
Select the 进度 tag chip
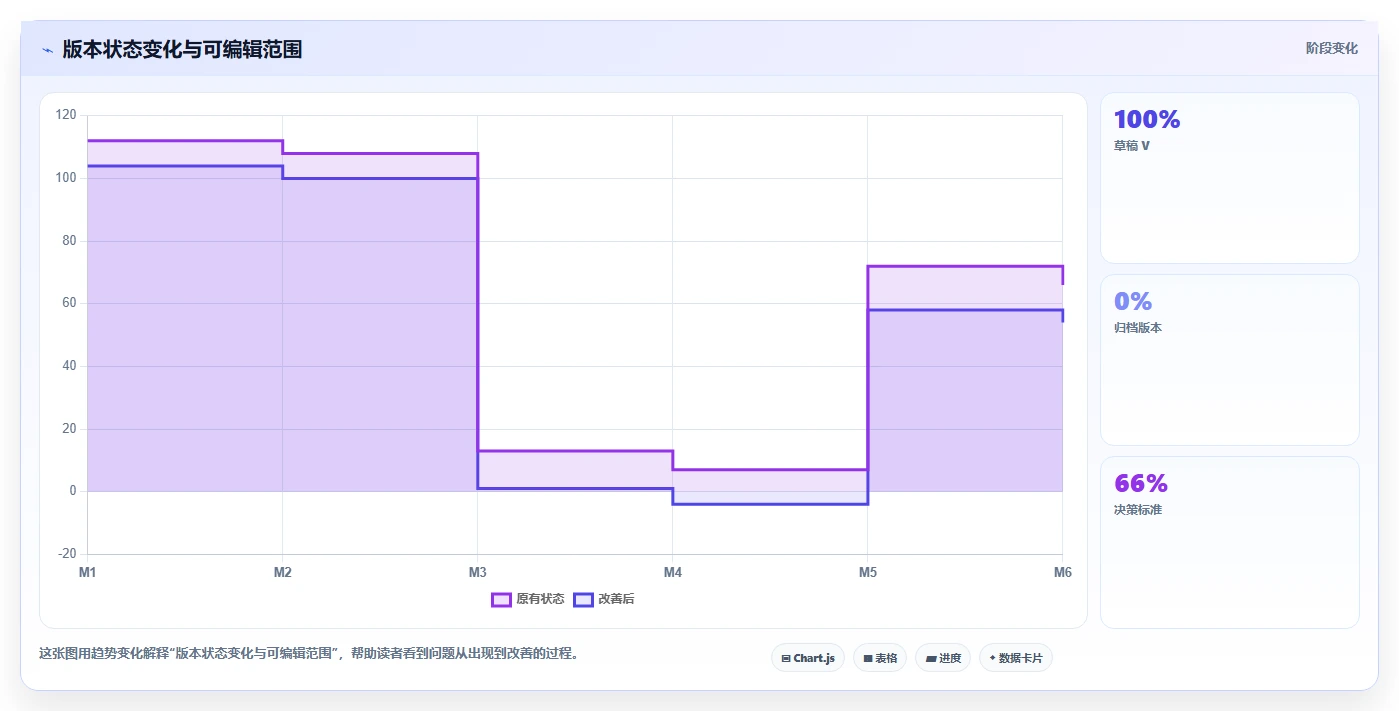943,658
